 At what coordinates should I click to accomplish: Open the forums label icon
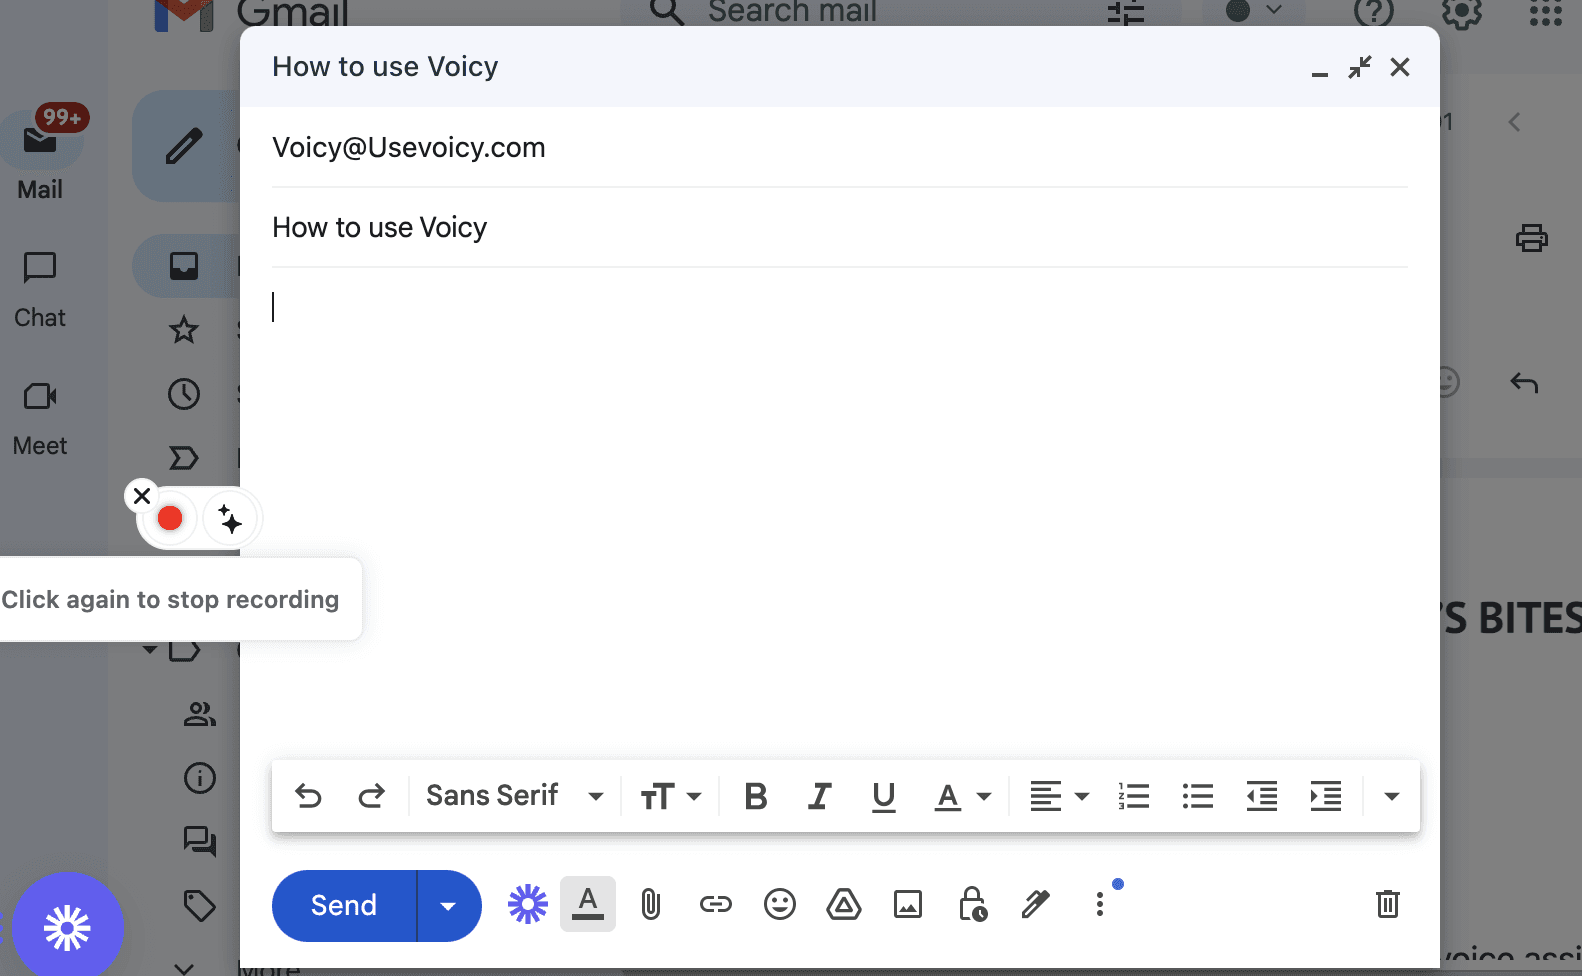[x=200, y=842]
